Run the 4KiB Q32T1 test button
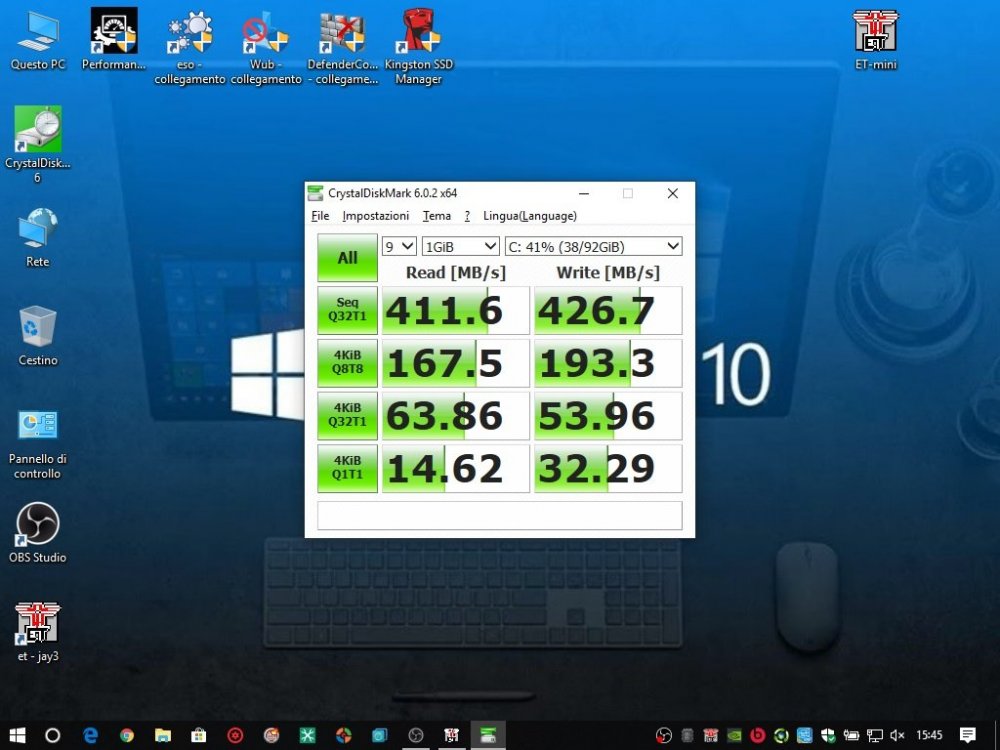The height and width of the screenshot is (750, 1000). point(347,416)
